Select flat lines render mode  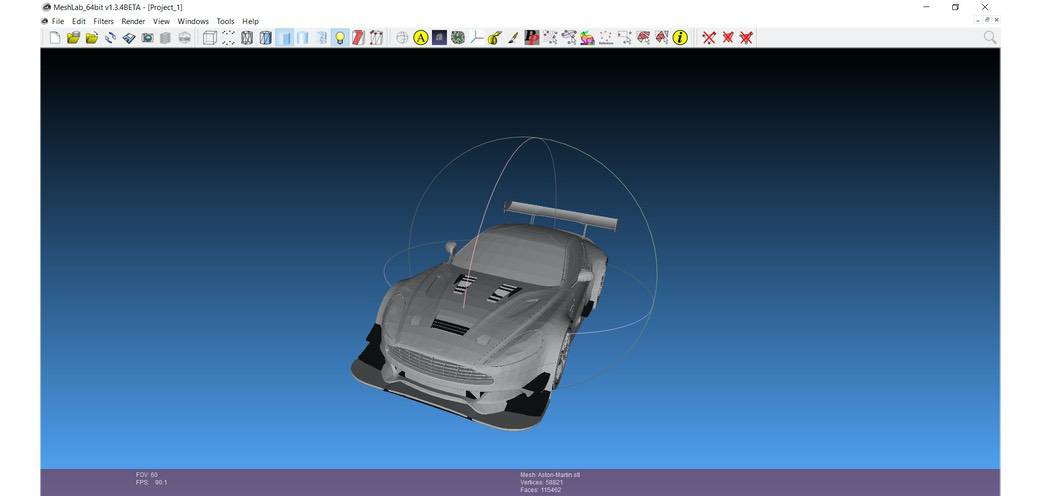point(285,38)
